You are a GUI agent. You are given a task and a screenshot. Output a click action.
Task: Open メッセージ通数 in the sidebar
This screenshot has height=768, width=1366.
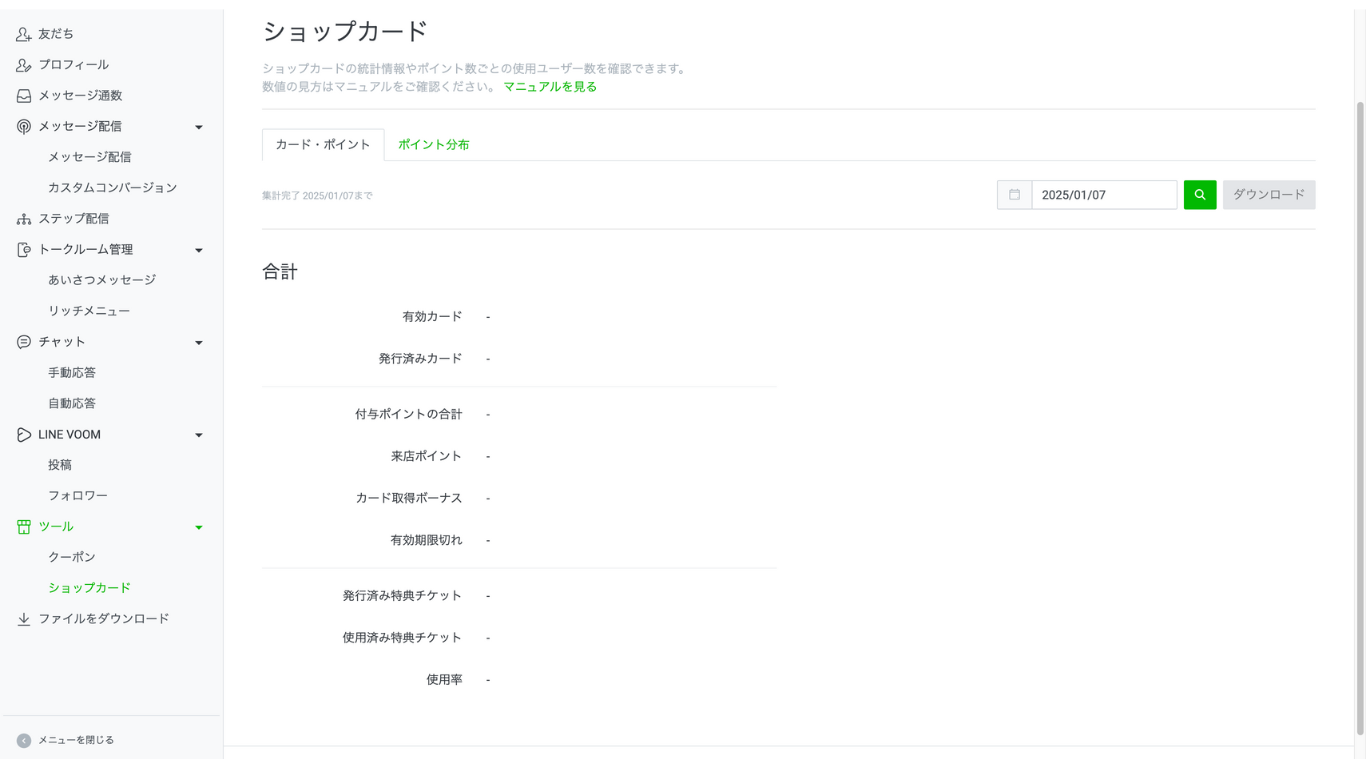(x=80, y=96)
